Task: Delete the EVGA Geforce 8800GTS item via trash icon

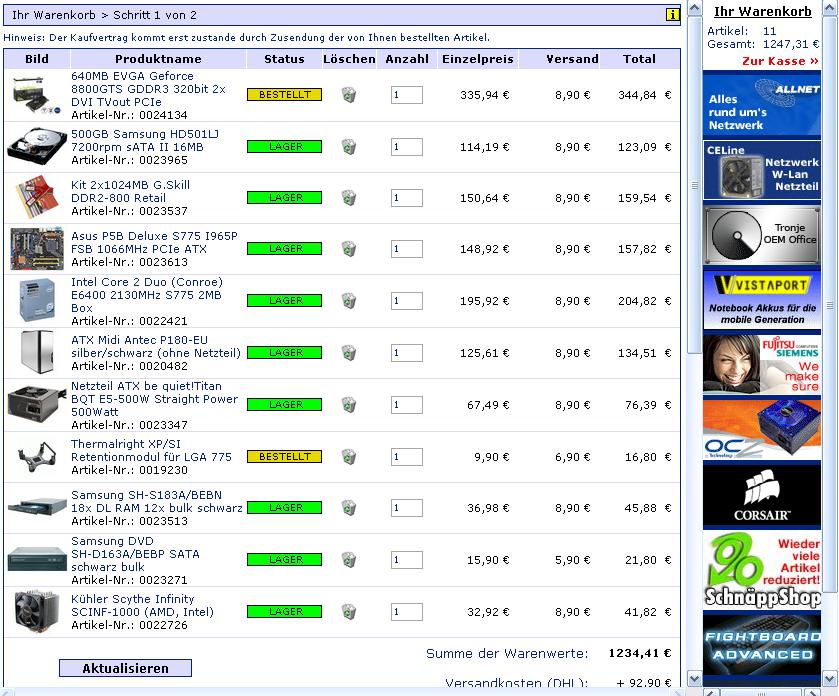Action: pos(349,95)
